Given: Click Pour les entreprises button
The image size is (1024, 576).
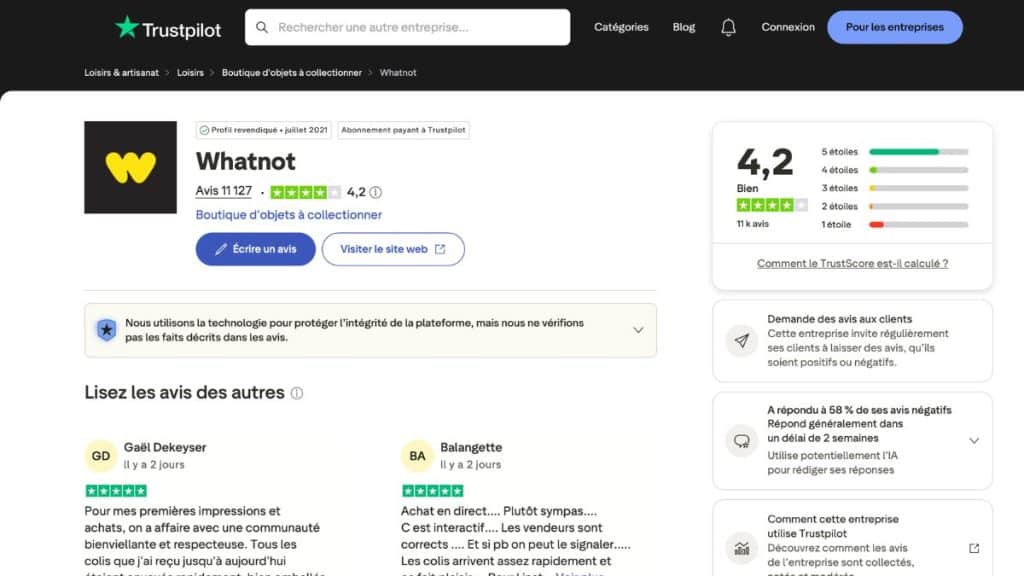Looking at the screenshot, I should point(895,27).
